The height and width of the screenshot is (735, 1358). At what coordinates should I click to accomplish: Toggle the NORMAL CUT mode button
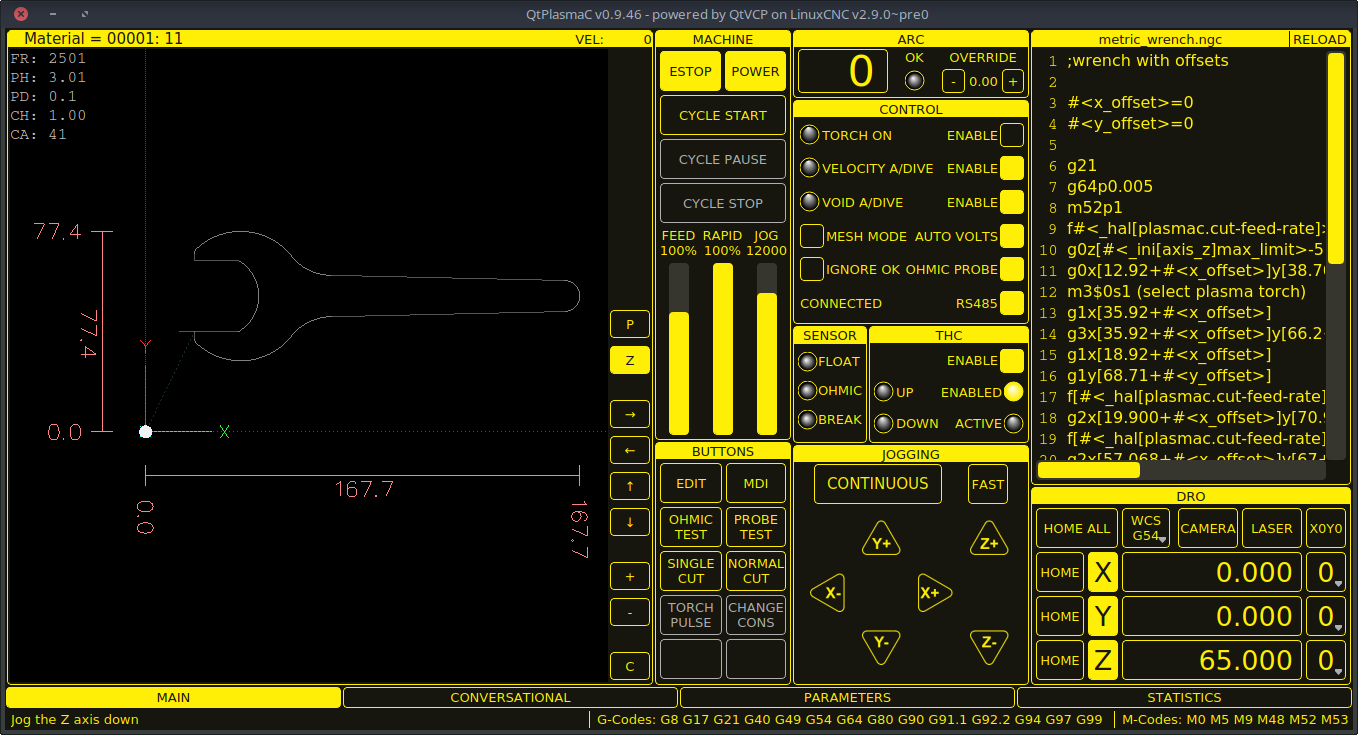(756, 571)
